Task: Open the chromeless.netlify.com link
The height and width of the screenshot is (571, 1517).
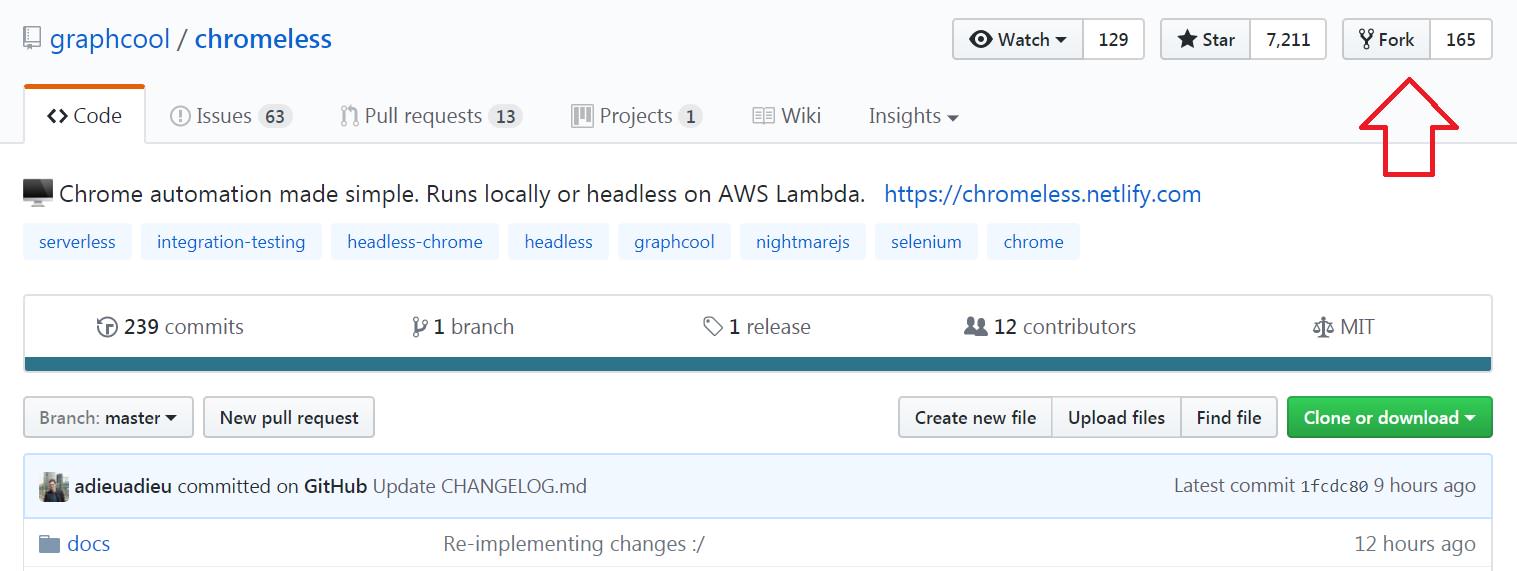Action: 1043,194
